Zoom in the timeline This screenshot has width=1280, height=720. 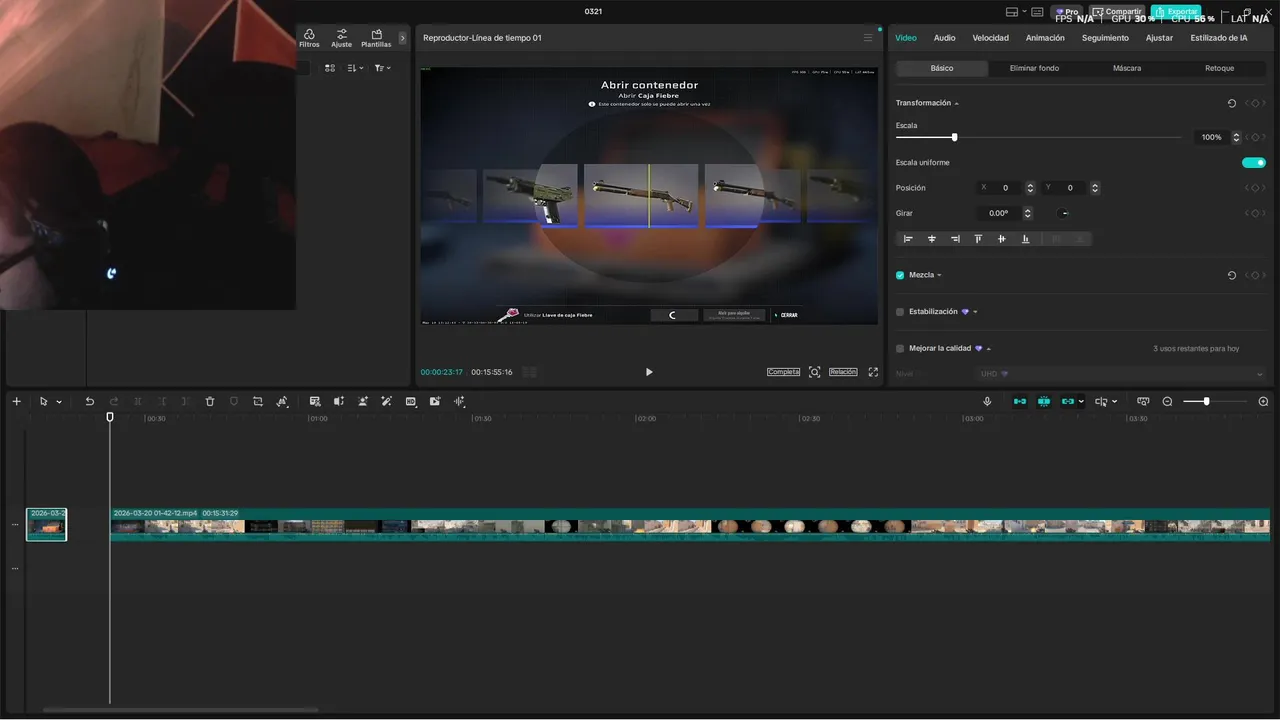click(x=1263, y=401)
